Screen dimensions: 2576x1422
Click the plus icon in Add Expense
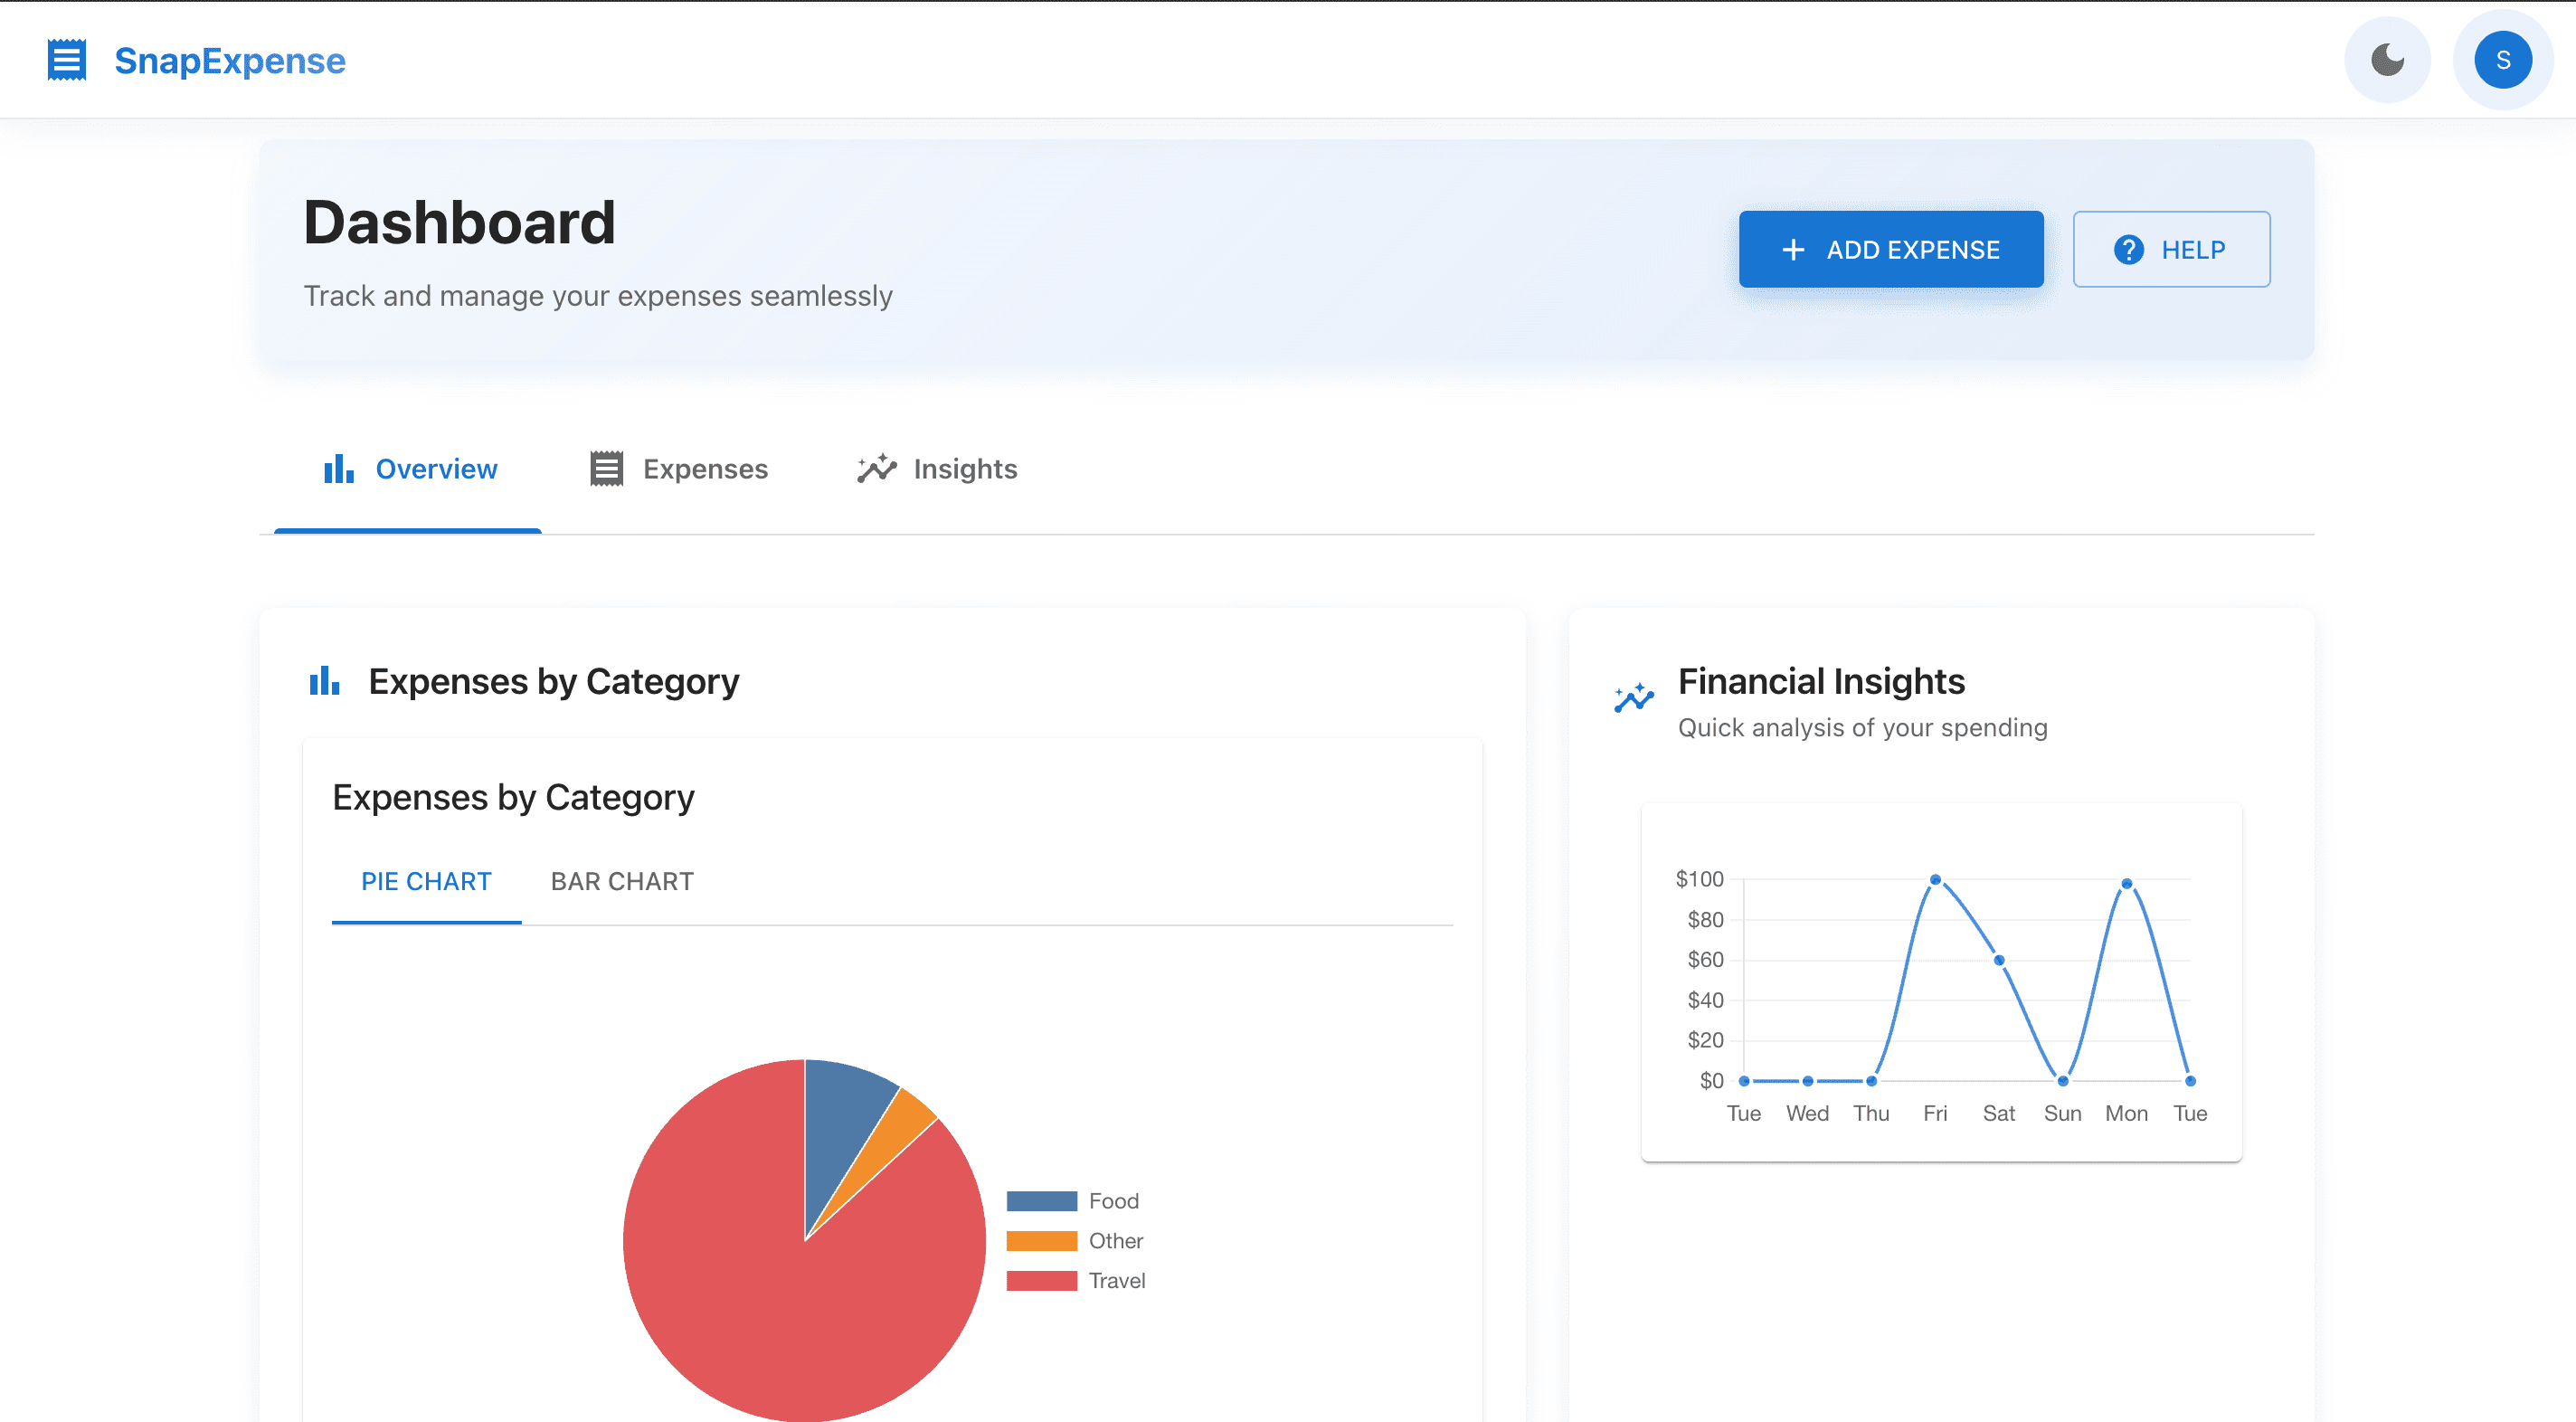(1793, 250)
